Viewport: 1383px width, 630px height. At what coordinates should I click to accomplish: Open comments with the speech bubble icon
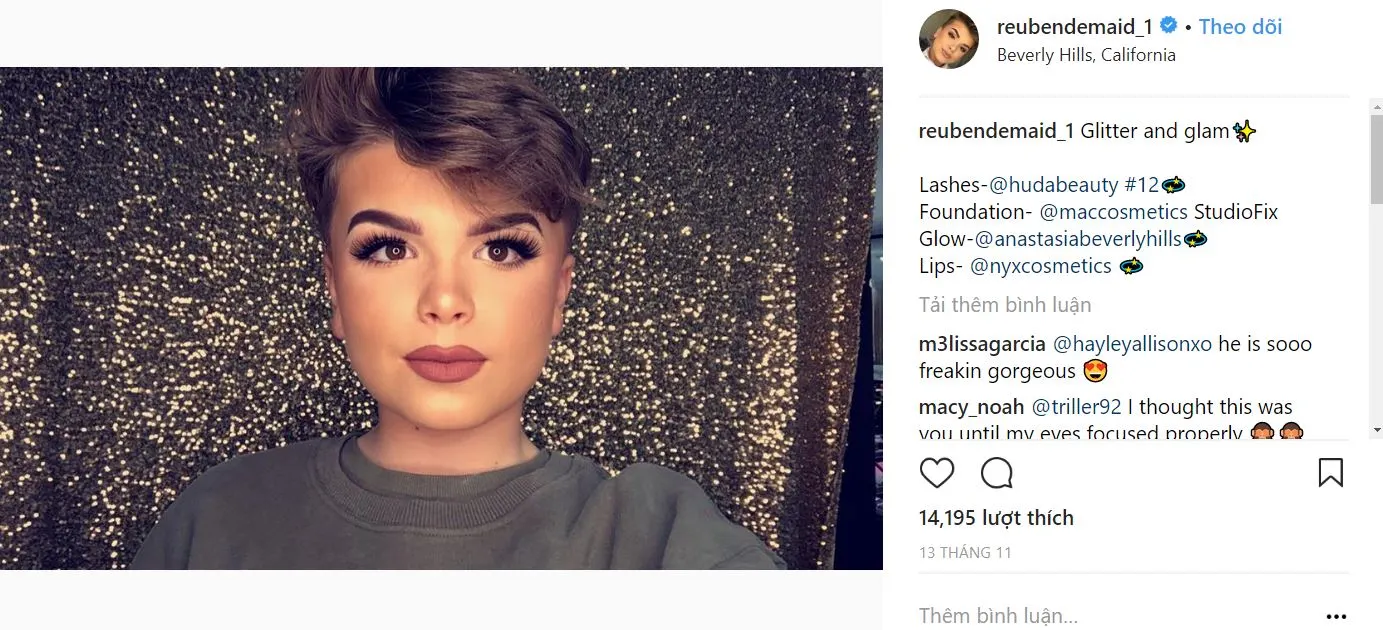(997, 472)
